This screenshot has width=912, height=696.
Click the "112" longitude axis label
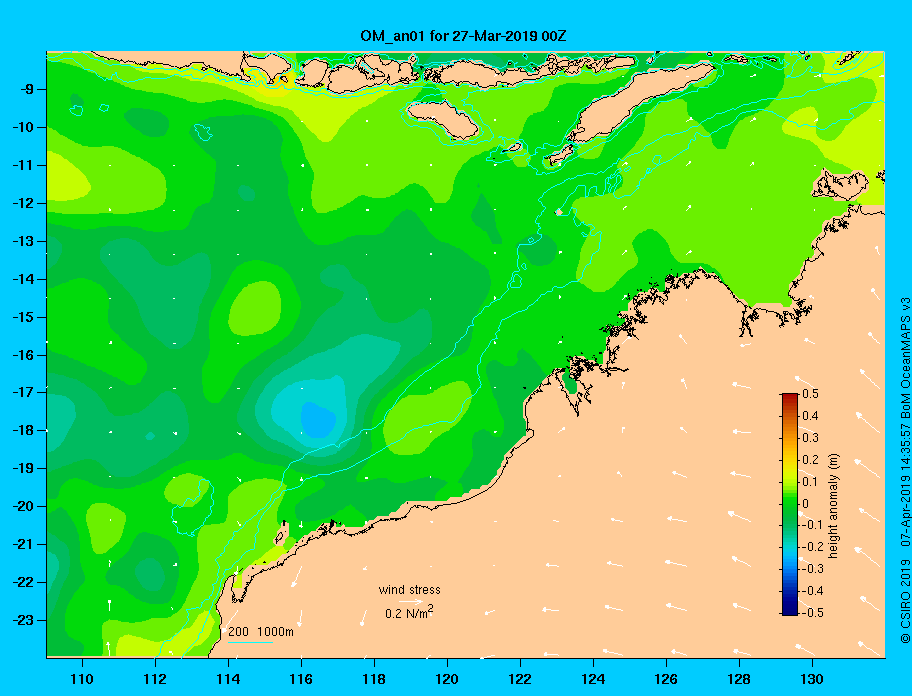click(155, 679)
